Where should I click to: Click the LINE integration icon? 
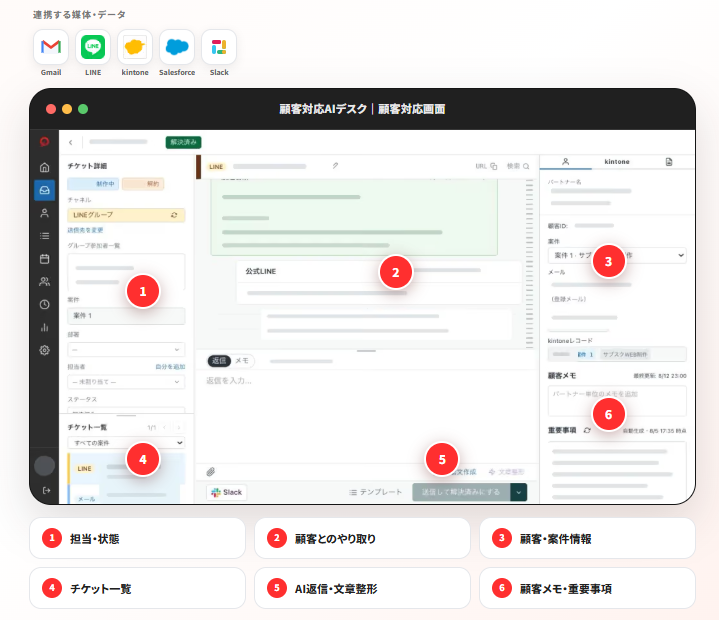(93, 47)
